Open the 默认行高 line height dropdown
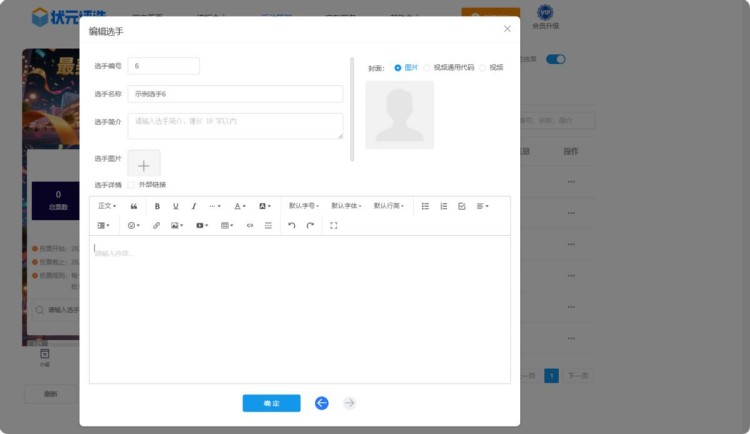The width and height of the screenshot is (750, 434). tap(389, 206)
